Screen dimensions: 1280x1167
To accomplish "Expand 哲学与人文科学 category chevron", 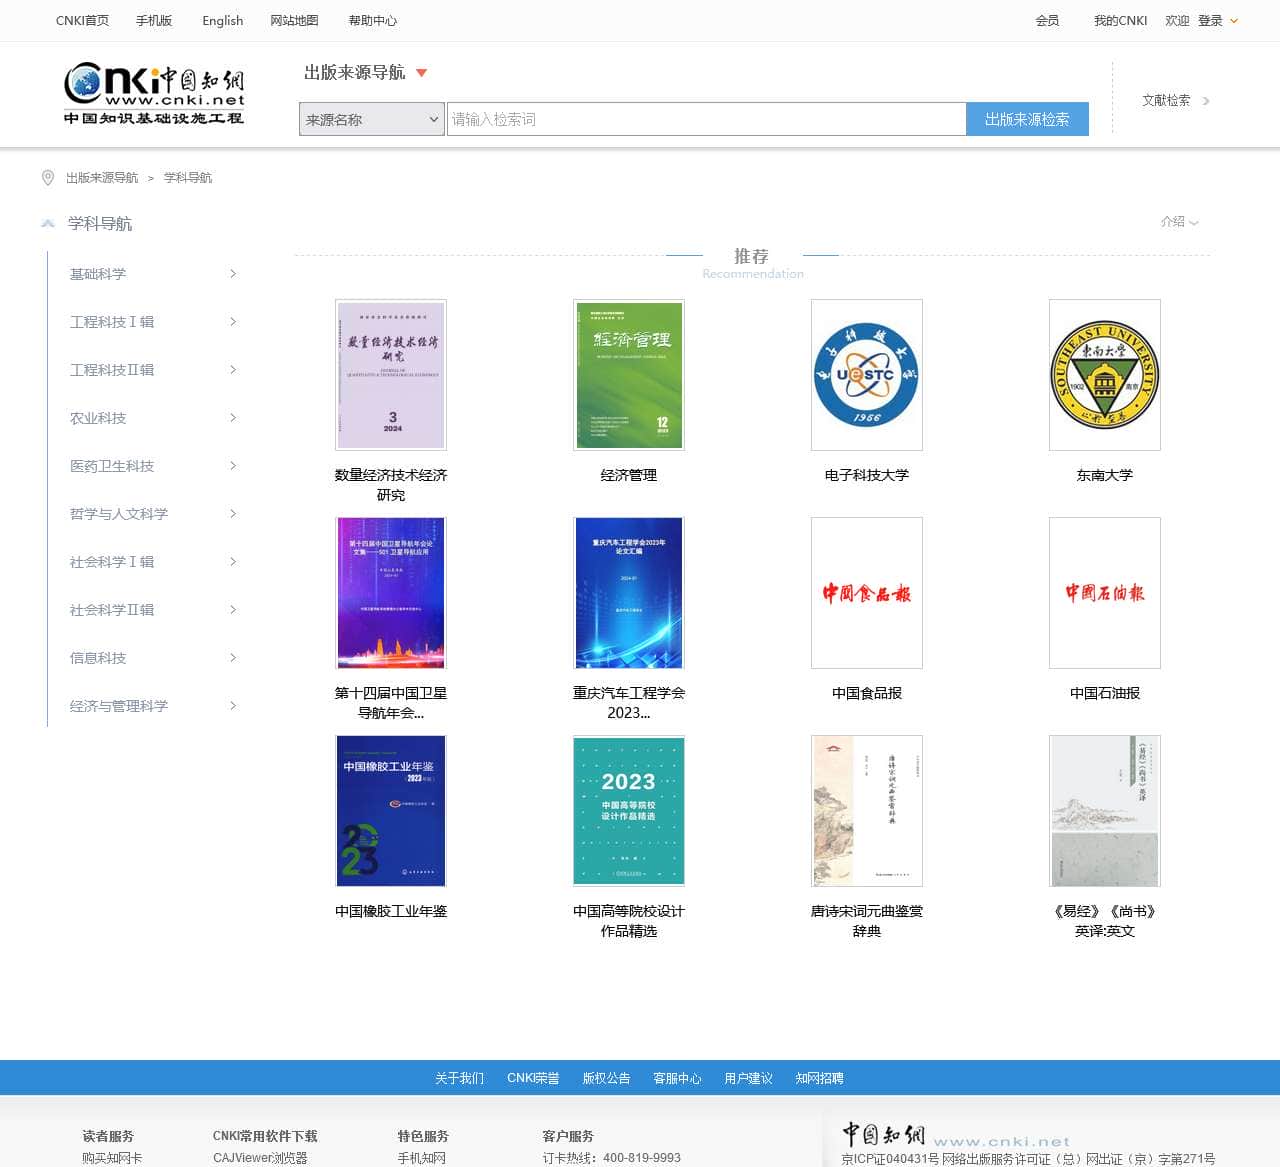I will [x=233, y=514].
